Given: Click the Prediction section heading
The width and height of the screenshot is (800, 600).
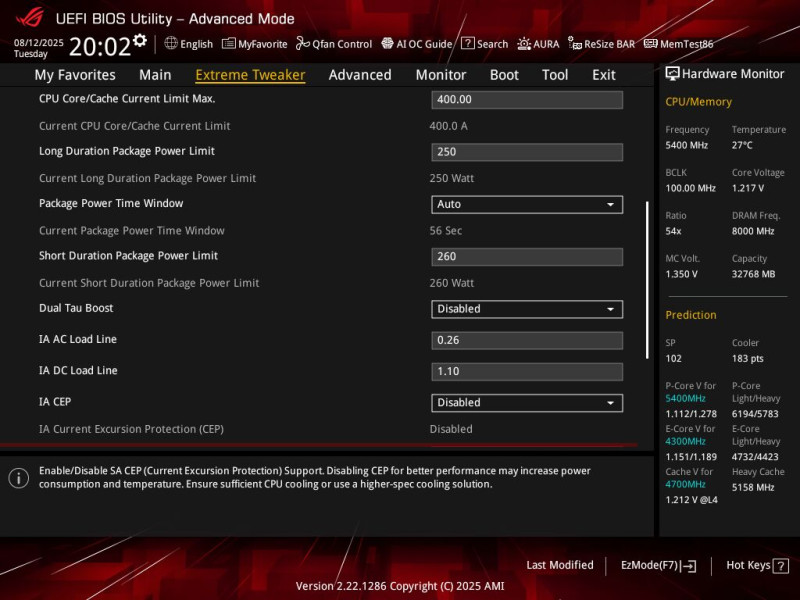Looking at the screenshot, I should [x=691, y=315].
